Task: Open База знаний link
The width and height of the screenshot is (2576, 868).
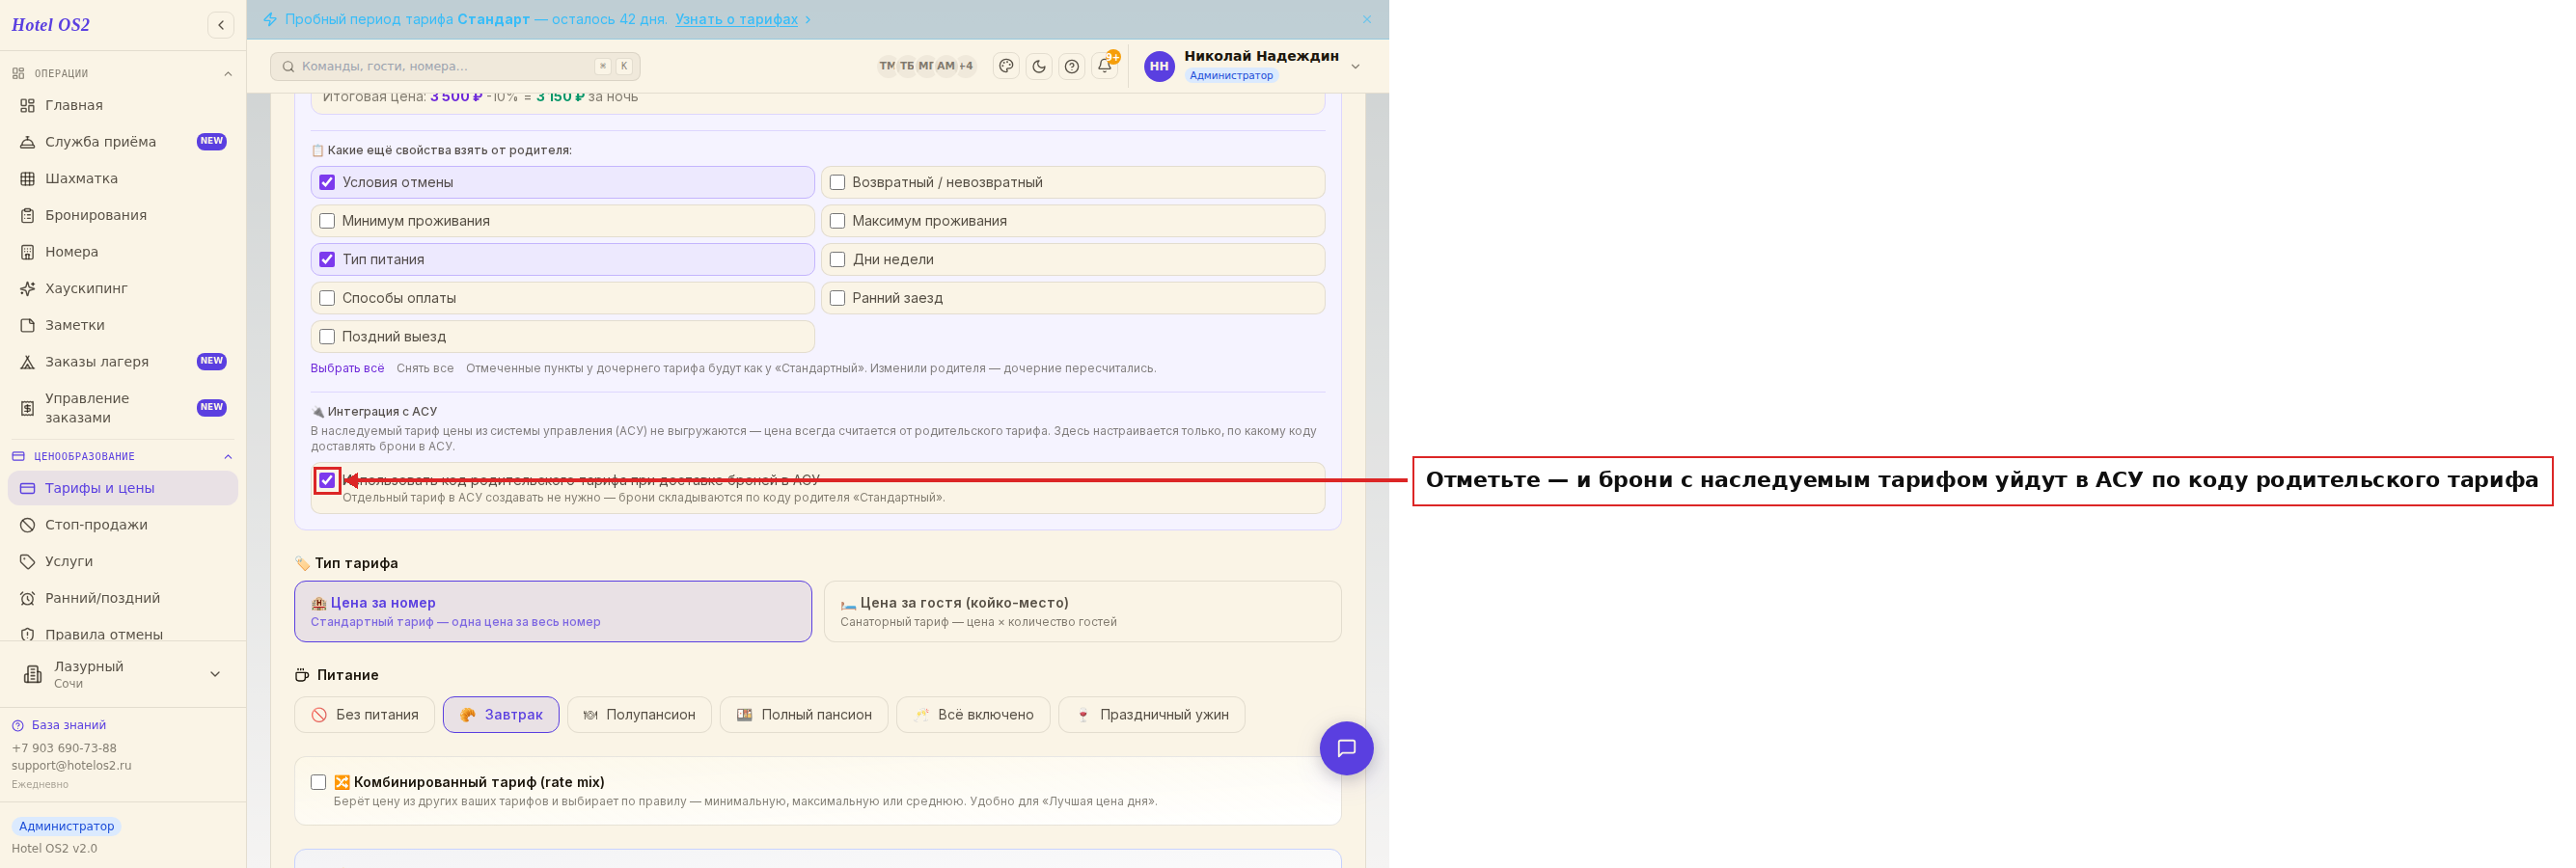Action: (x=68, y=725)
